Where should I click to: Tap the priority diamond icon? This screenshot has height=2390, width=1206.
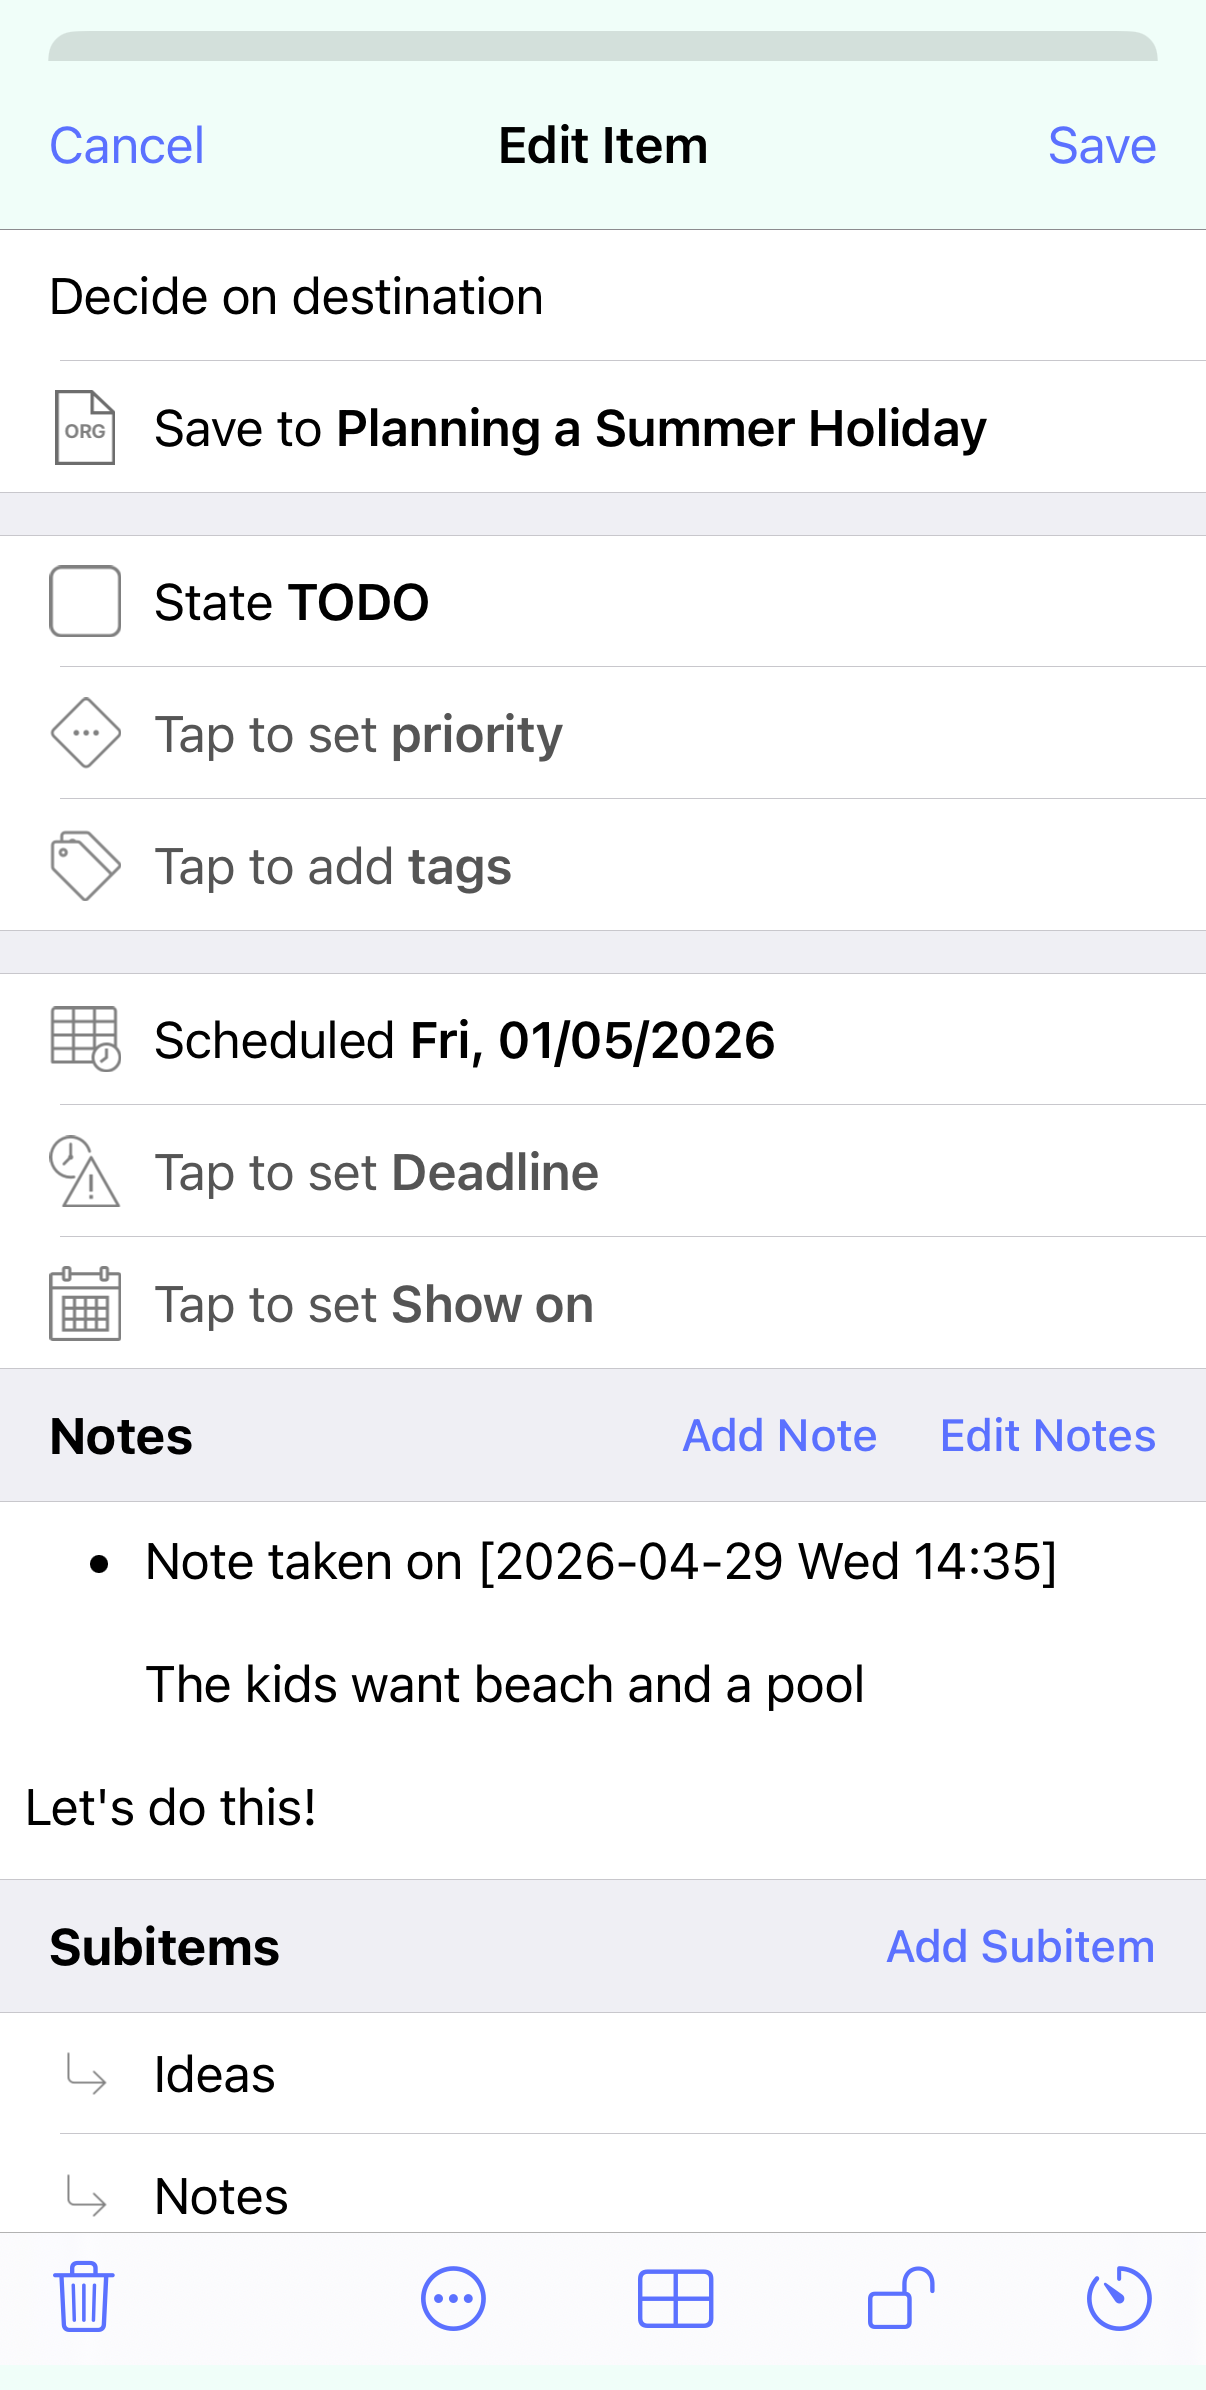(x=86, y=733)
